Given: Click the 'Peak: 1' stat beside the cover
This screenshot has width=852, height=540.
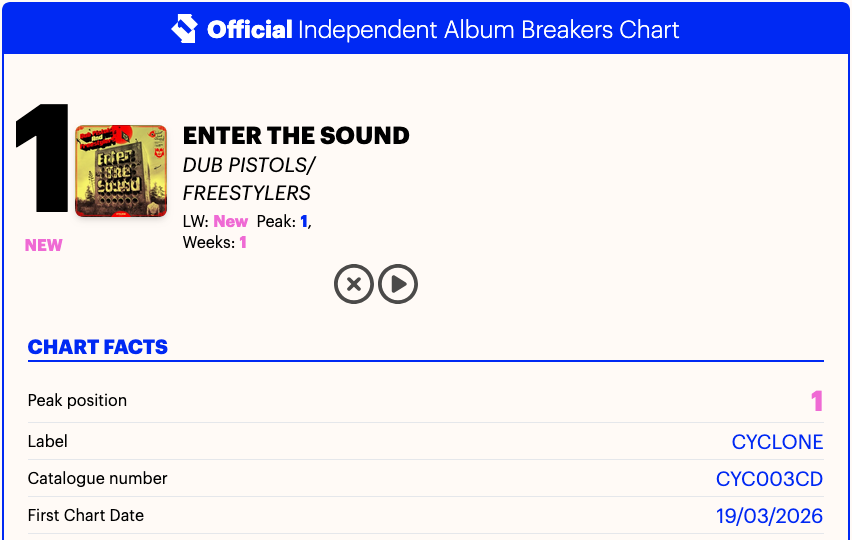Looking at the screenshot, I should tap(283, 222).
